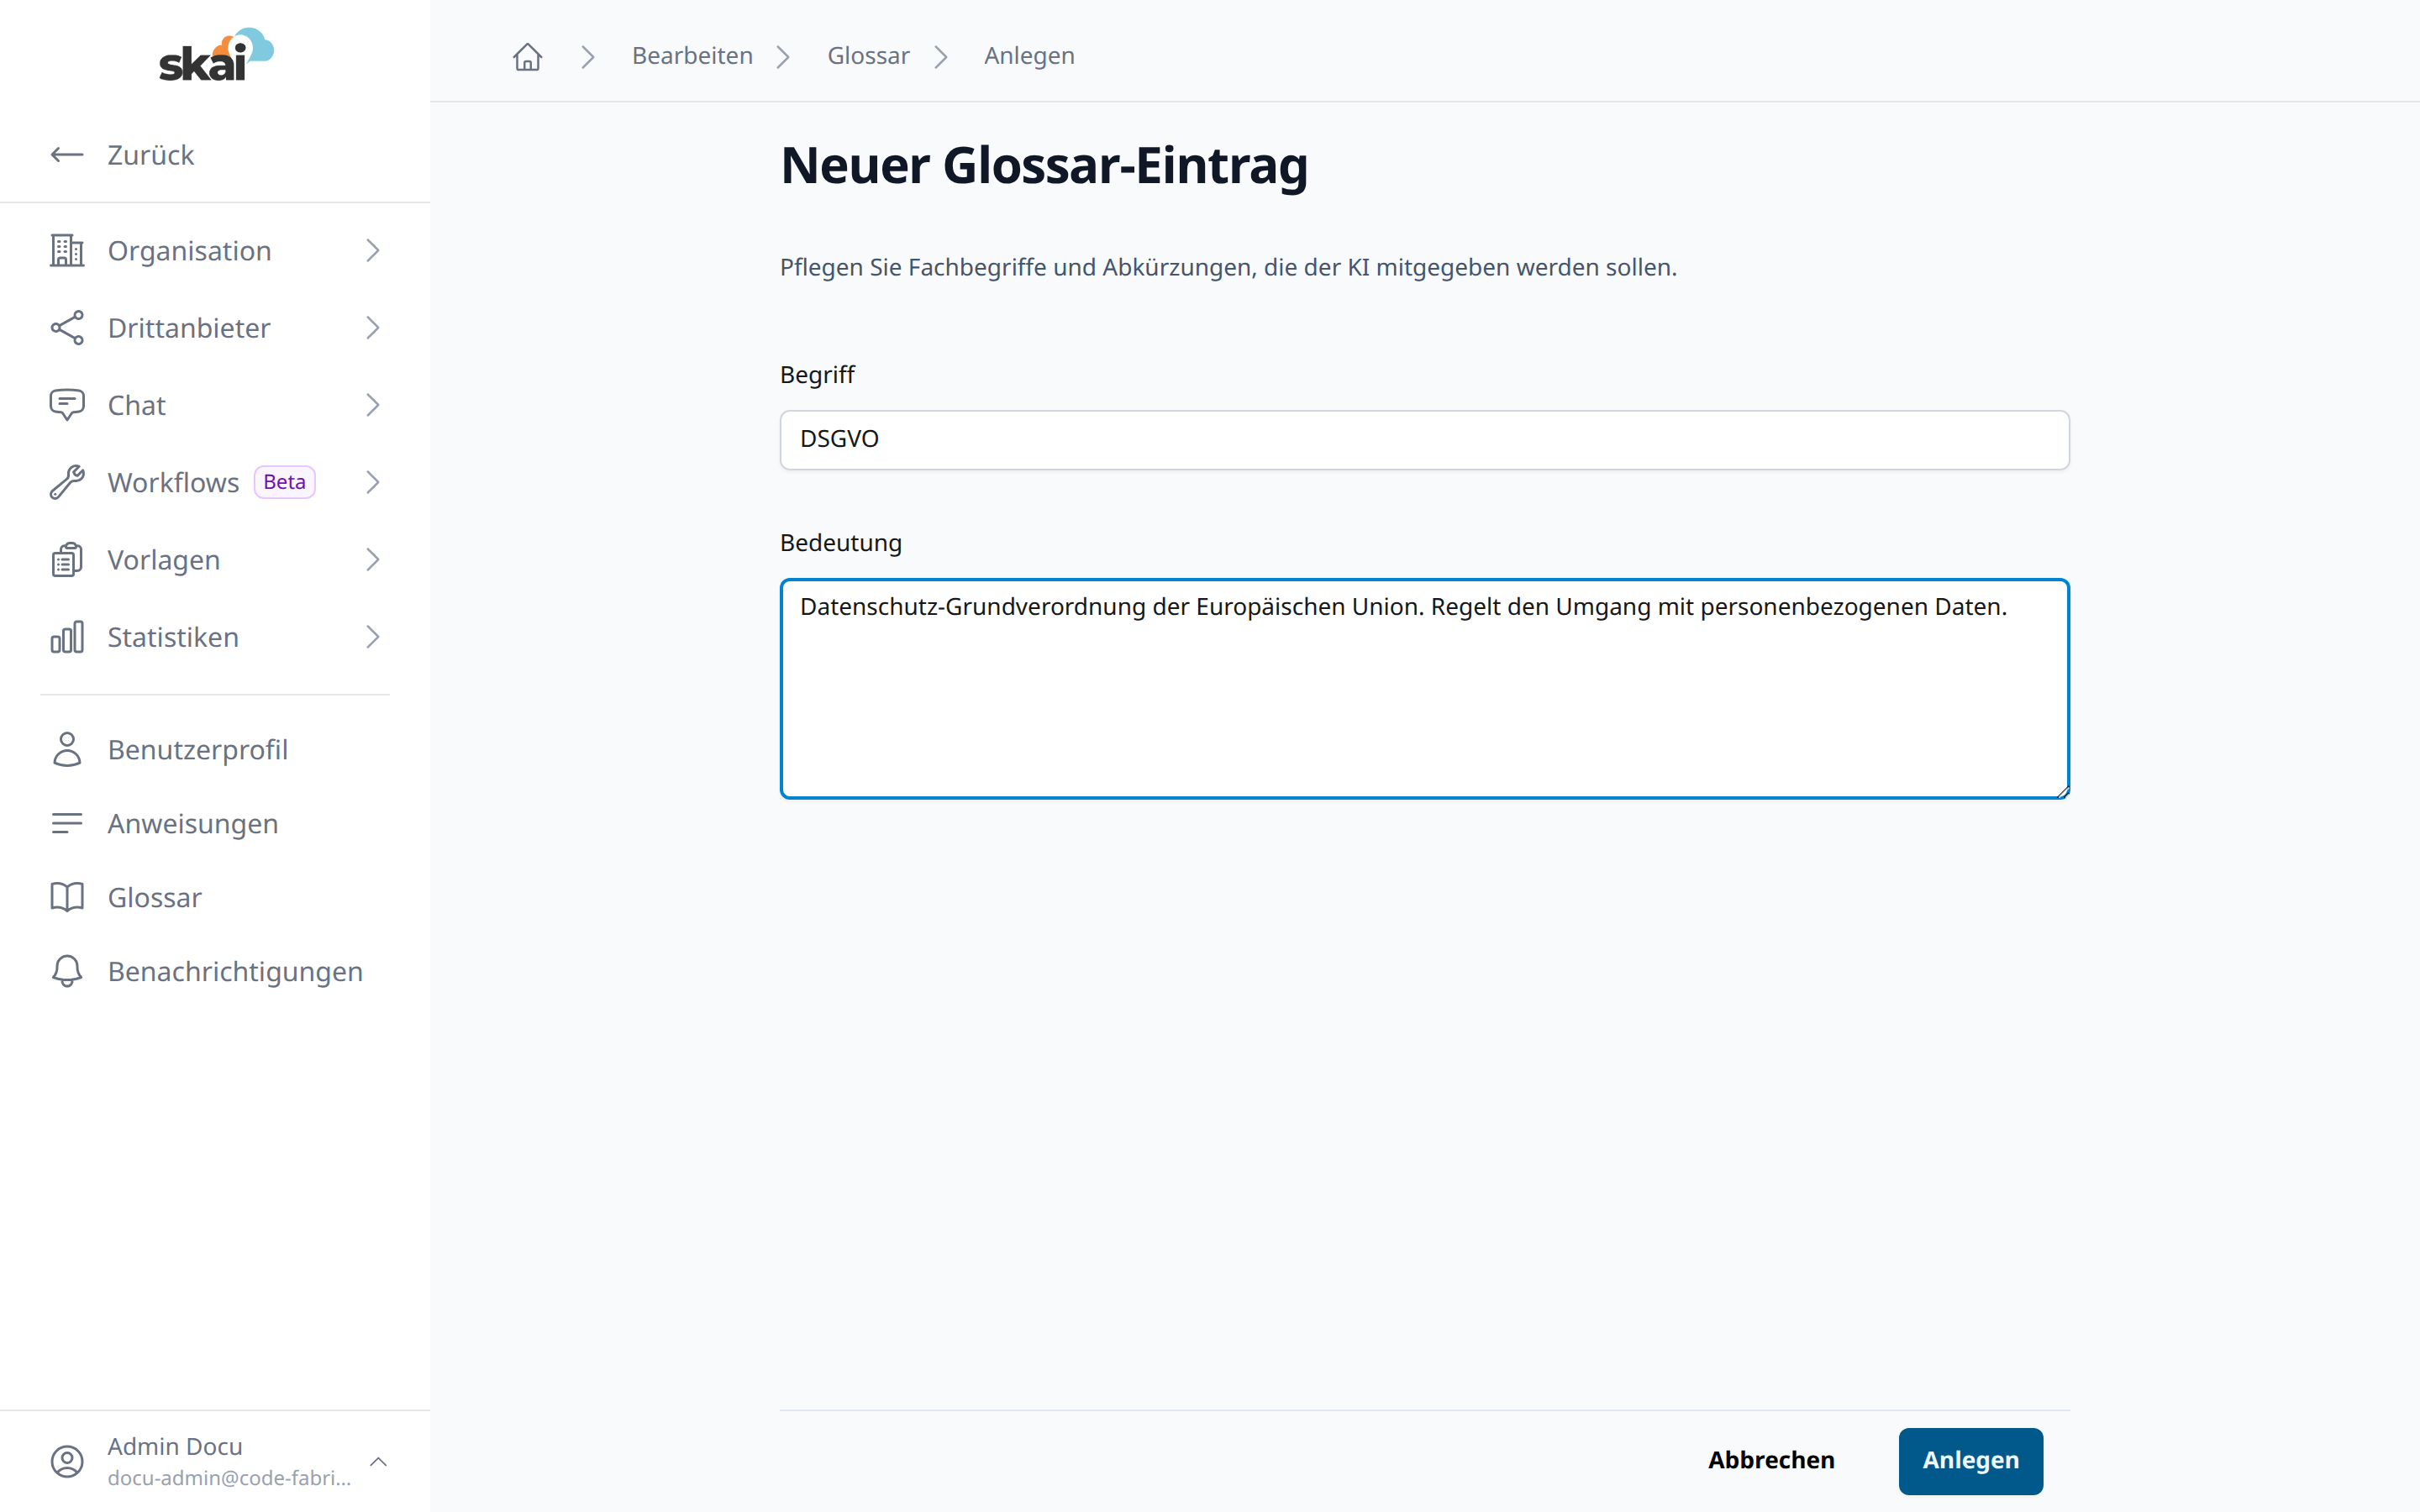Open Drittanbieter in the sidebar
Image resolution: width=2420 pixels, height=1512 pixels.
[215, 328]
